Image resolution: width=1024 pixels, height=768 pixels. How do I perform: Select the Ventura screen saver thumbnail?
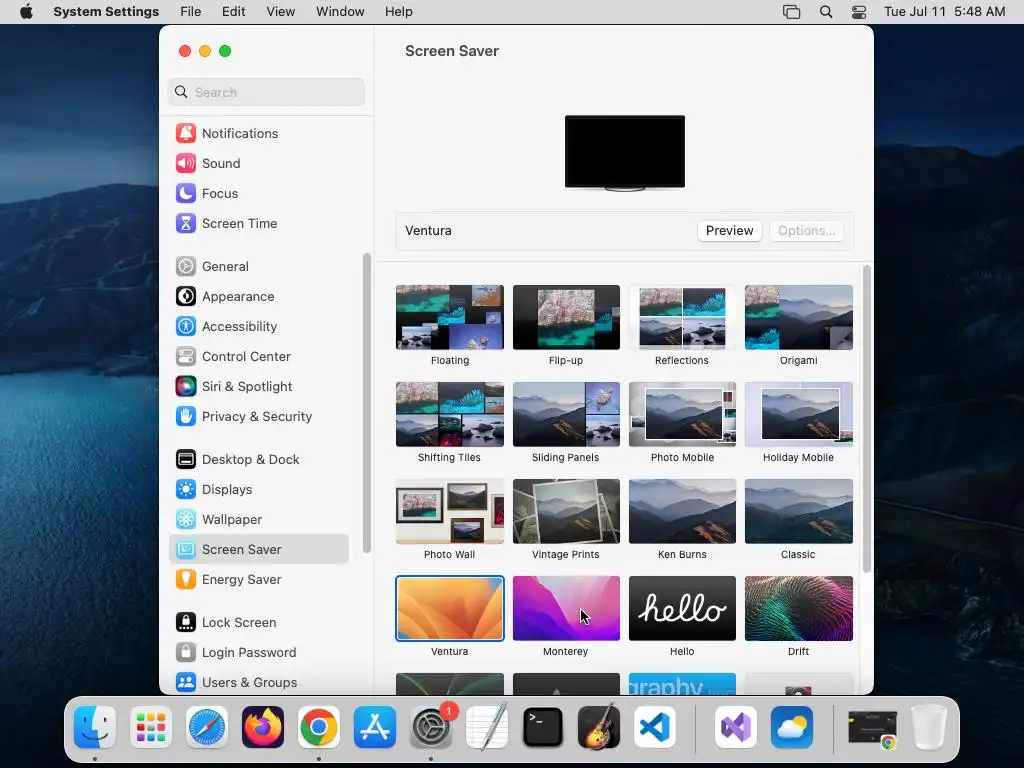click(x=450, y=609)
